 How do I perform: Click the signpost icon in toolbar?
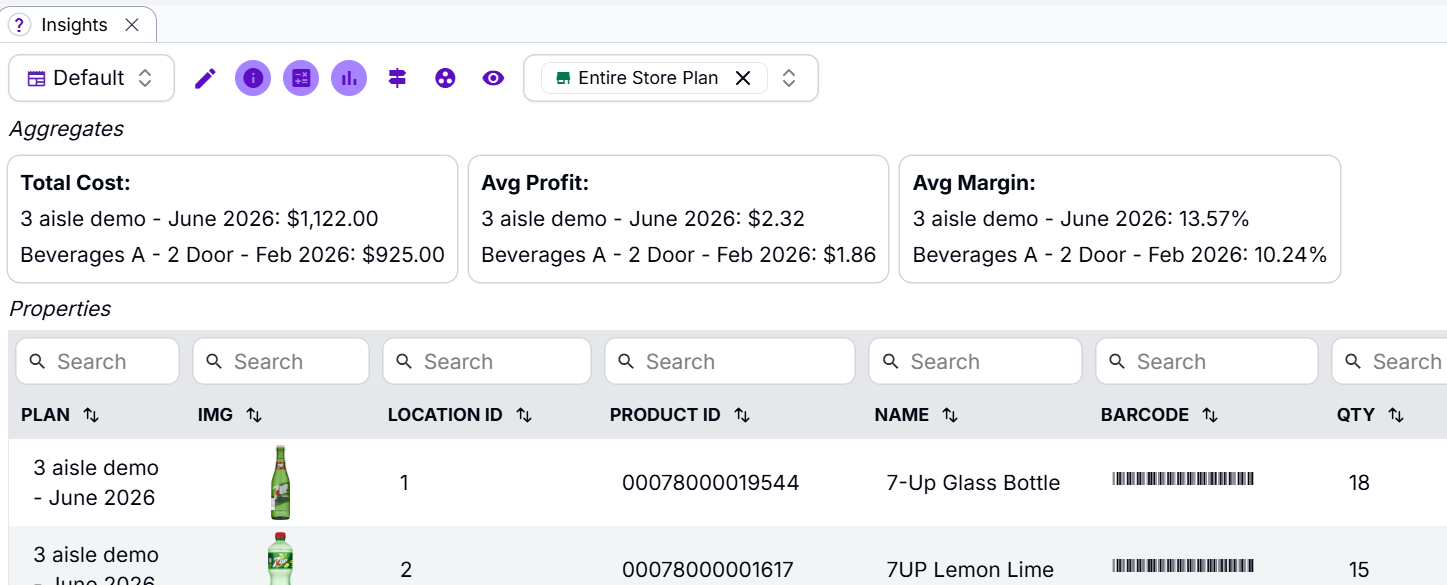[397, 78]
